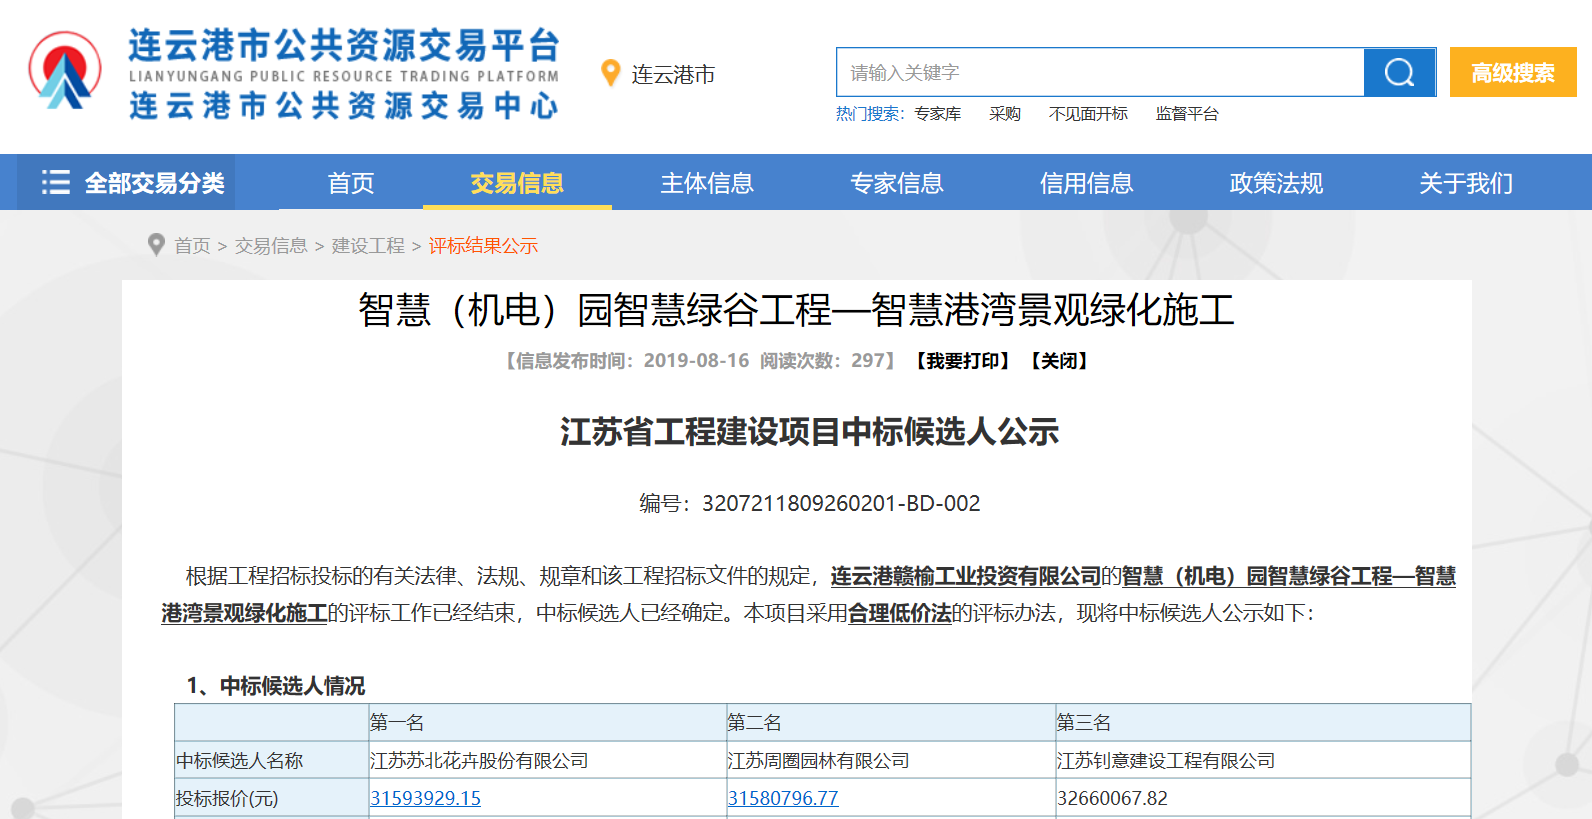Click table header 第三名
1592x819 pixels.
(x=1084, y=722)
